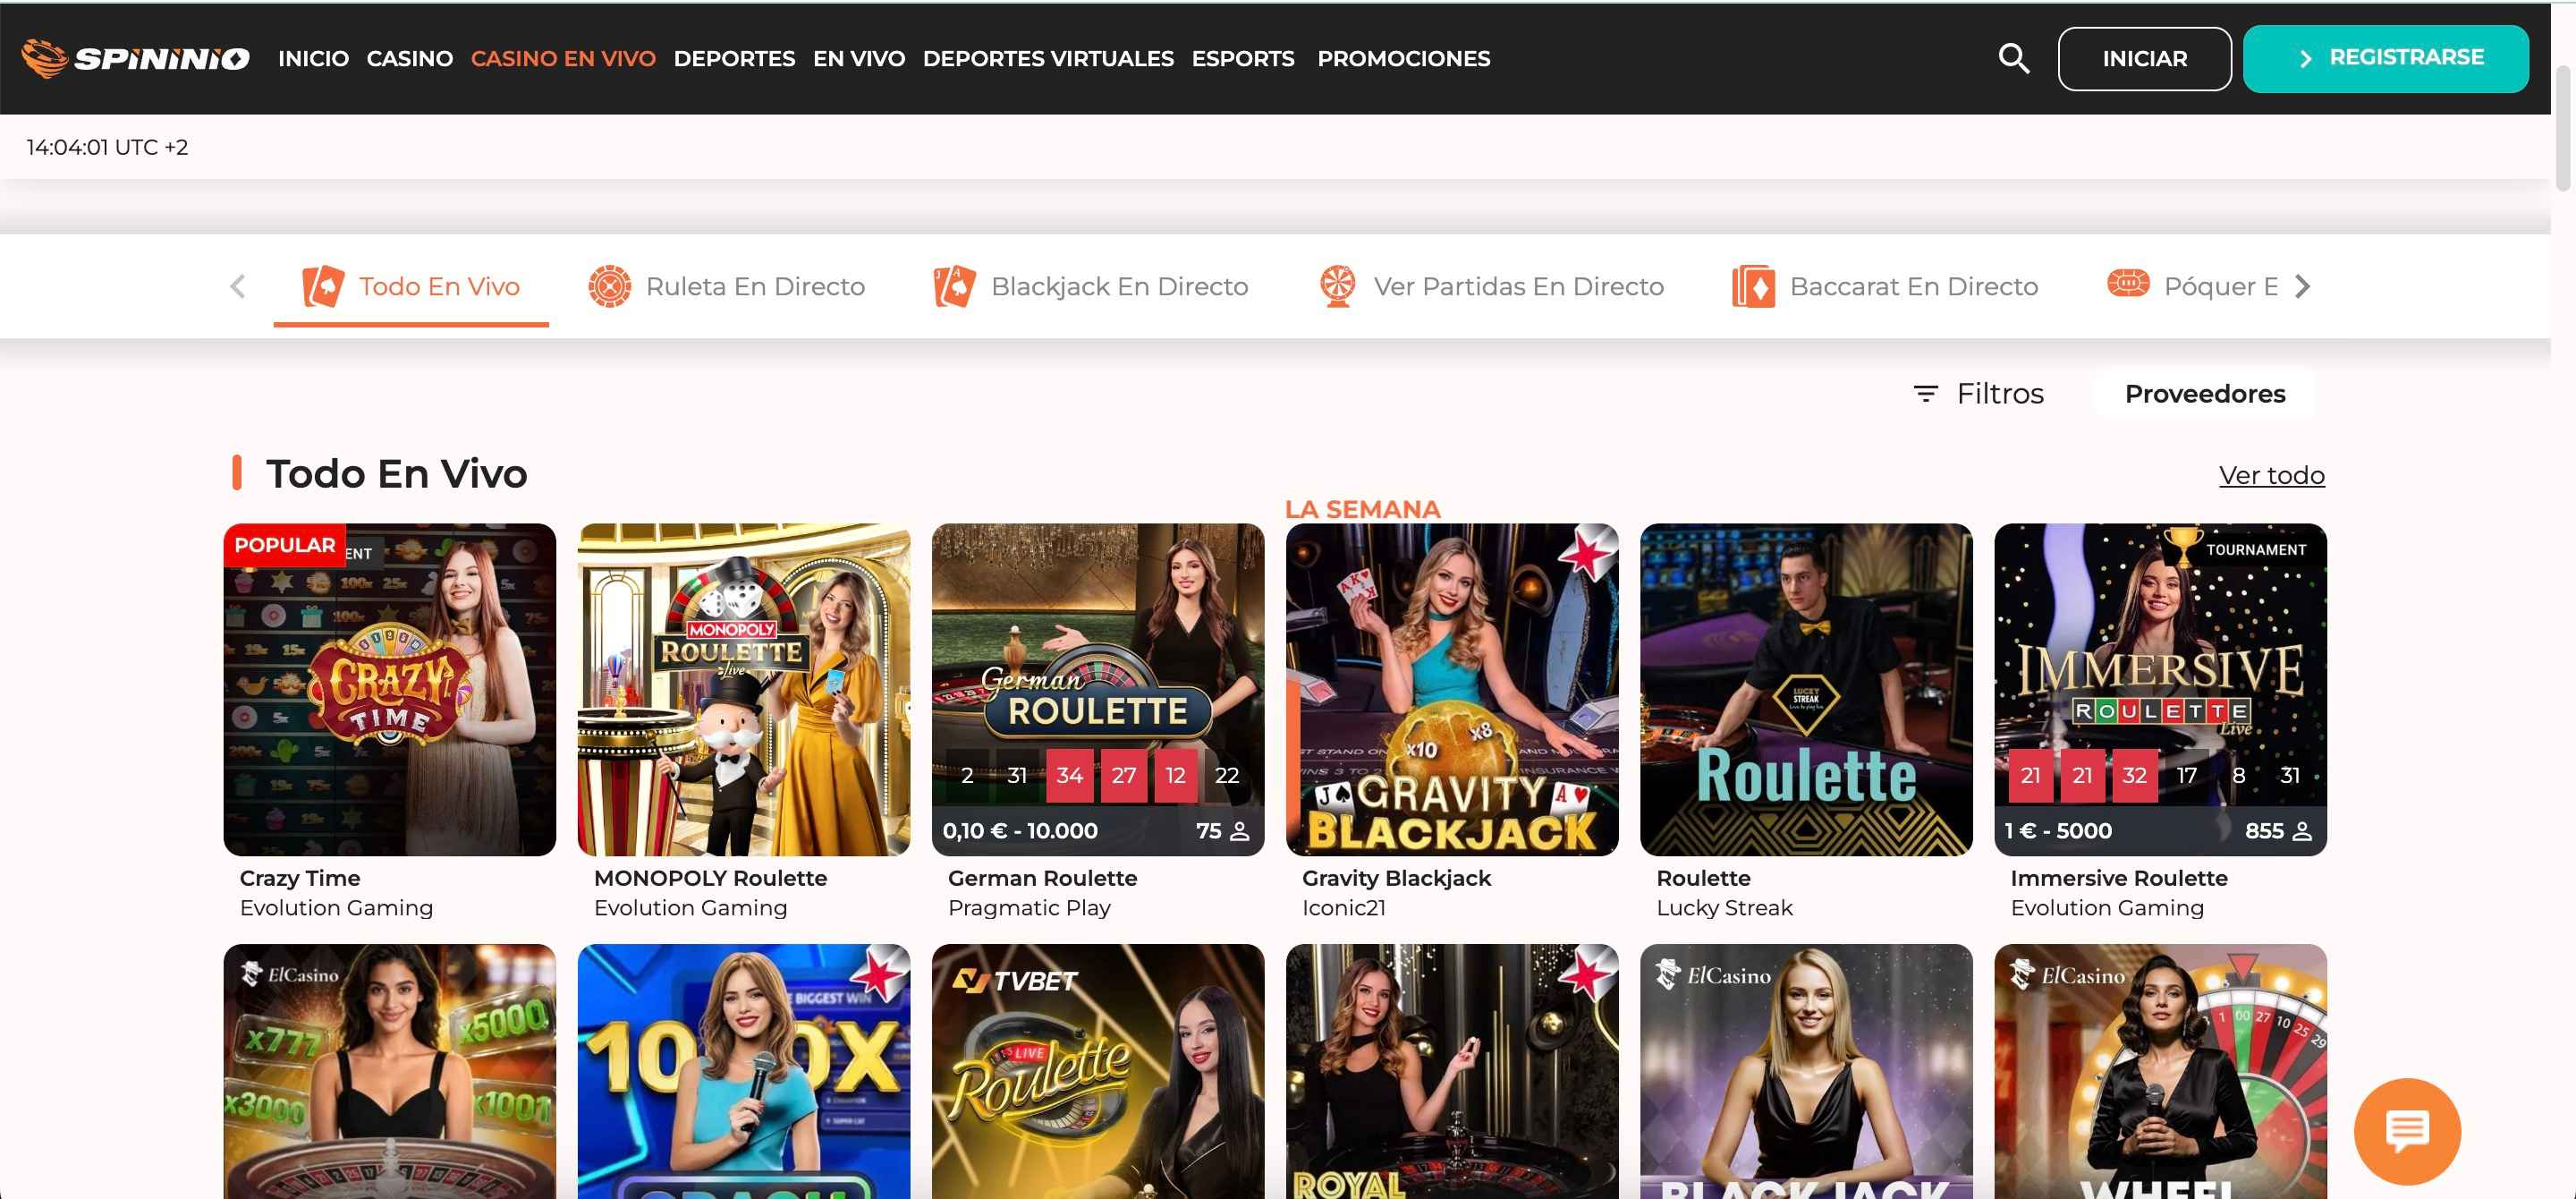2576x1199 pixels.
Task: Select the Blackjack En Directo cards icon
Action: (954, 286)
